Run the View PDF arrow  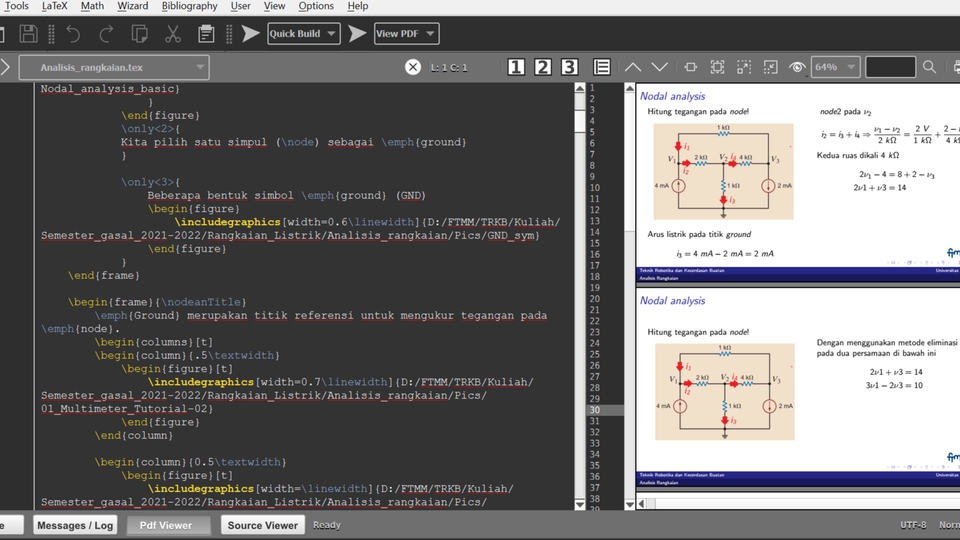tap(357, 34)
